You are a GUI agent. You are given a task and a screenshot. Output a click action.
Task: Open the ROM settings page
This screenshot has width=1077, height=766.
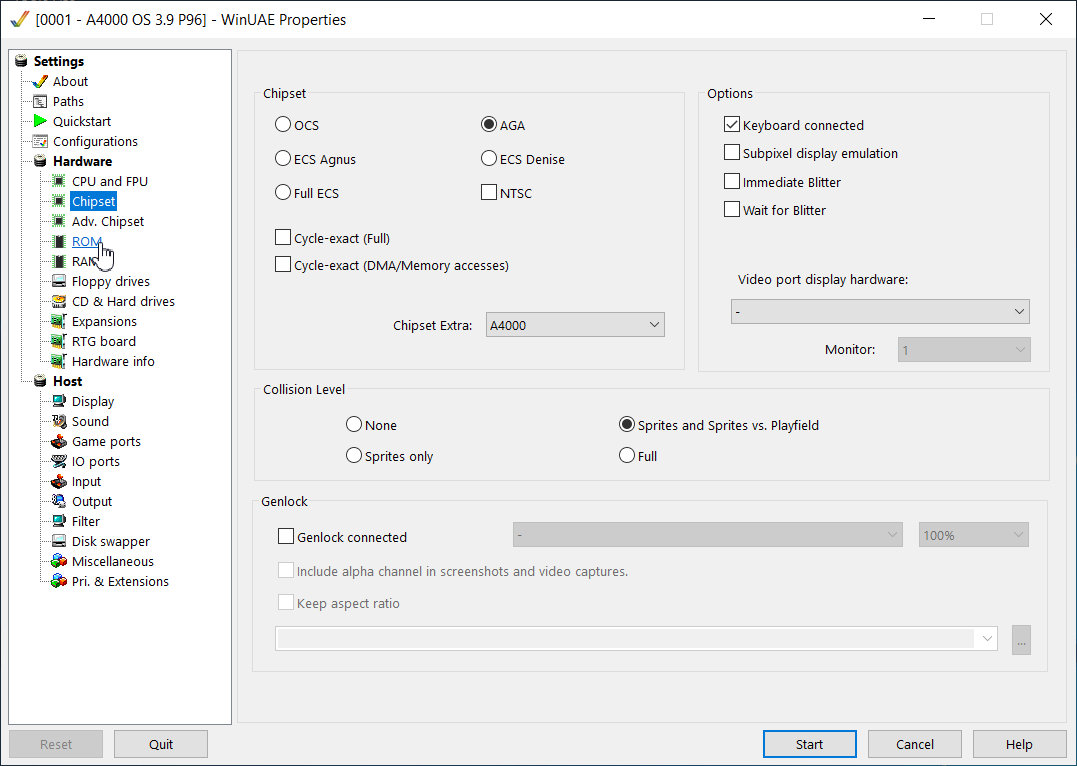click(87, 241)
